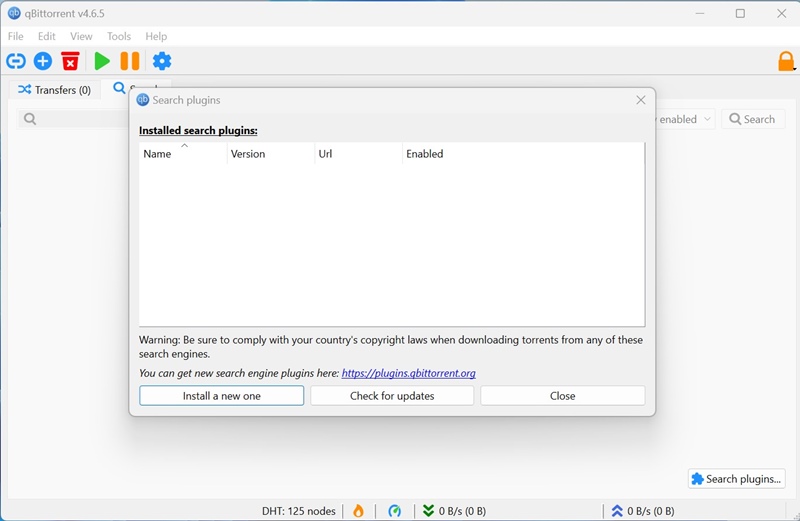
Task: Click the blue upload speed arrow icon
Action: [617, 511]
